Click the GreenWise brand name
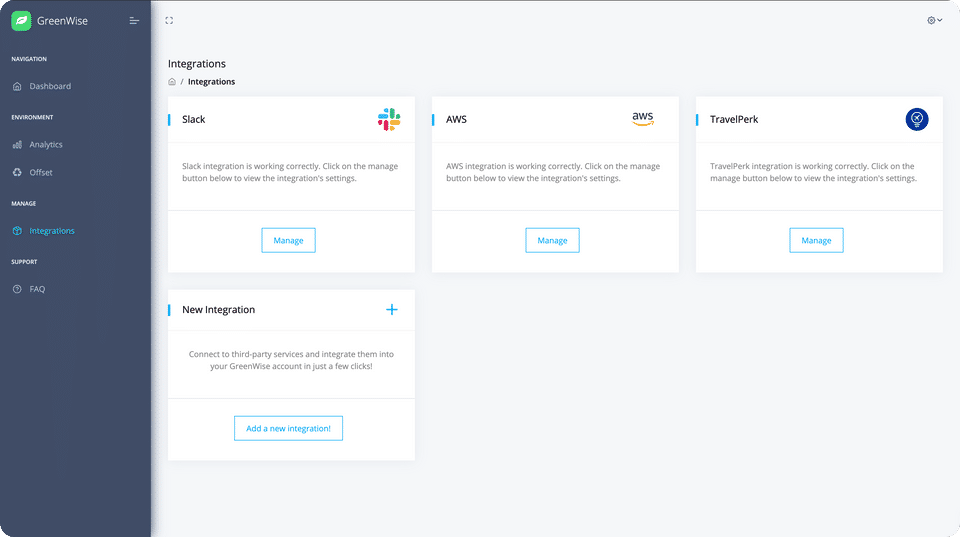960x537 pixels. click(62, 20)
